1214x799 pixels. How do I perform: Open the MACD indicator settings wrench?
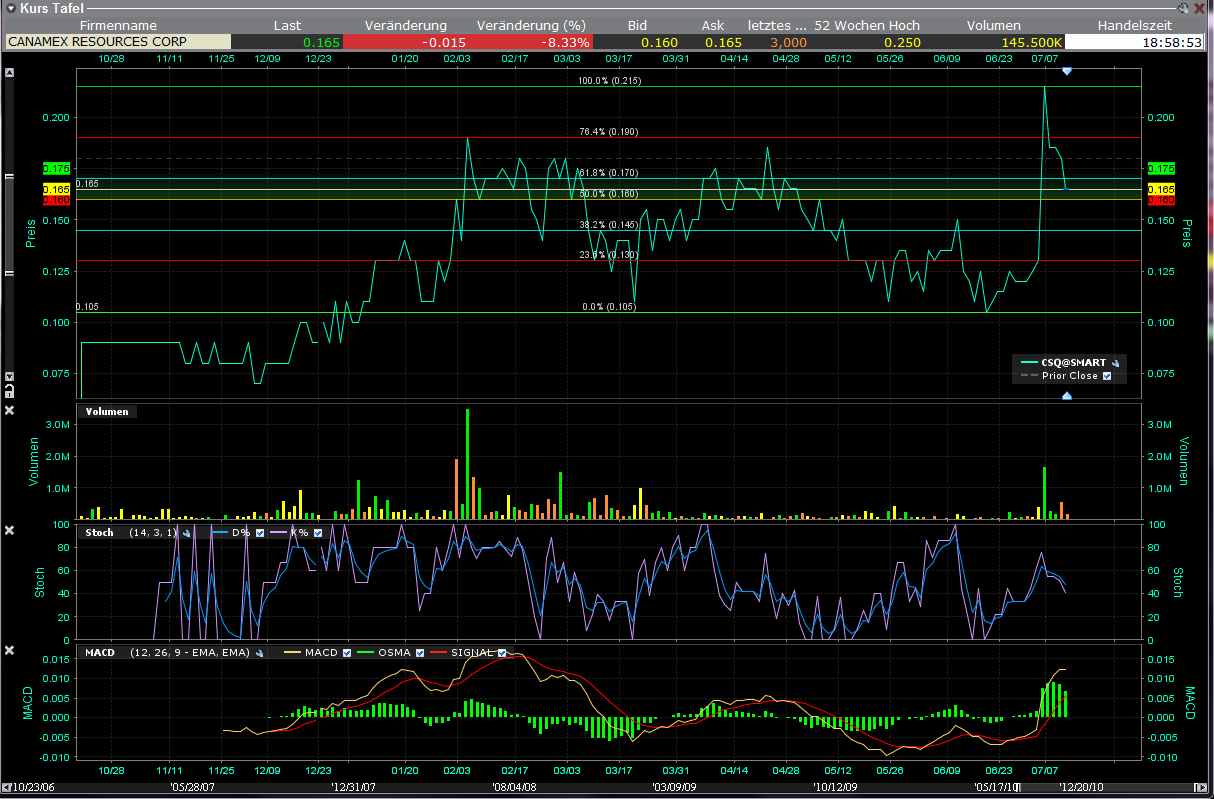click(x=261, y=653)
